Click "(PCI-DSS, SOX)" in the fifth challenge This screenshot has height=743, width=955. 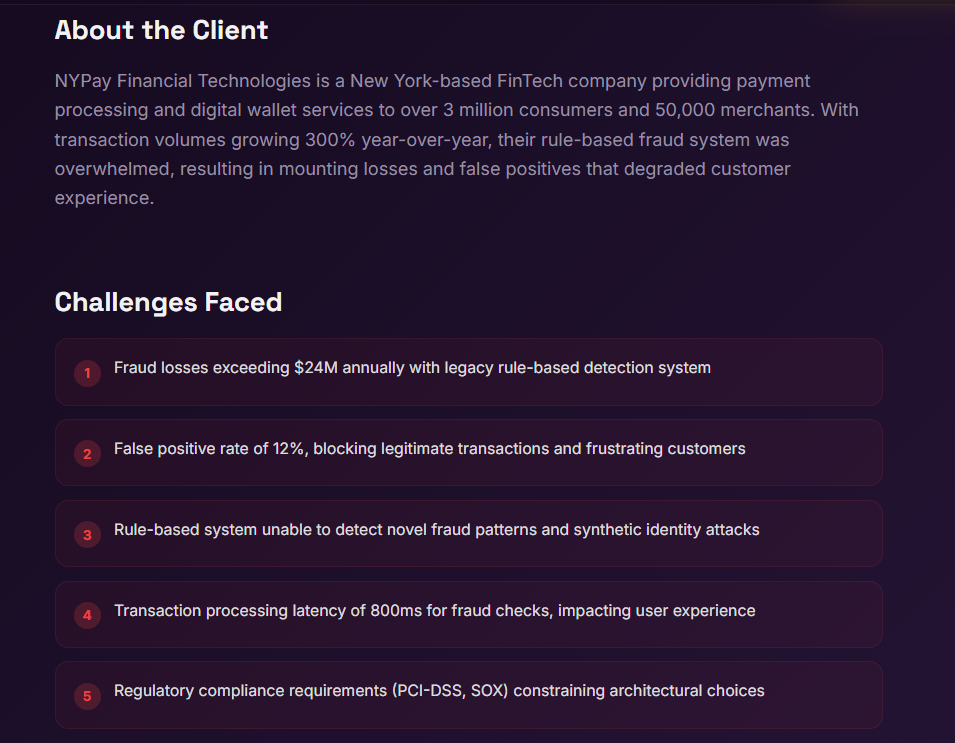click(x=451, y=691)
